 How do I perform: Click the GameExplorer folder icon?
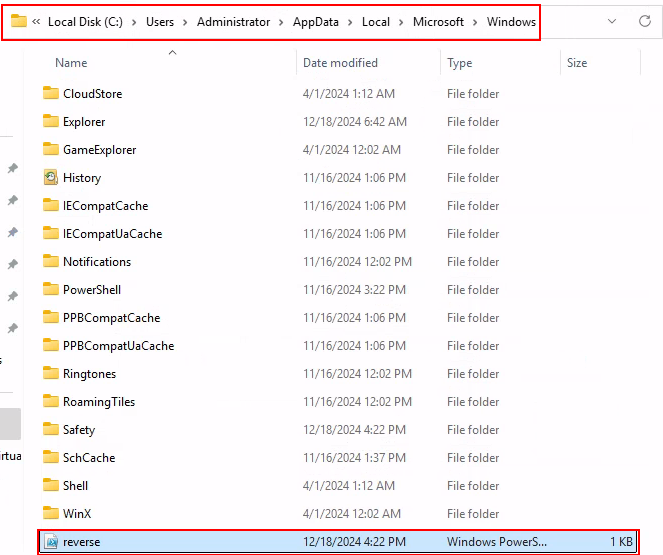[x=51, y=150]
